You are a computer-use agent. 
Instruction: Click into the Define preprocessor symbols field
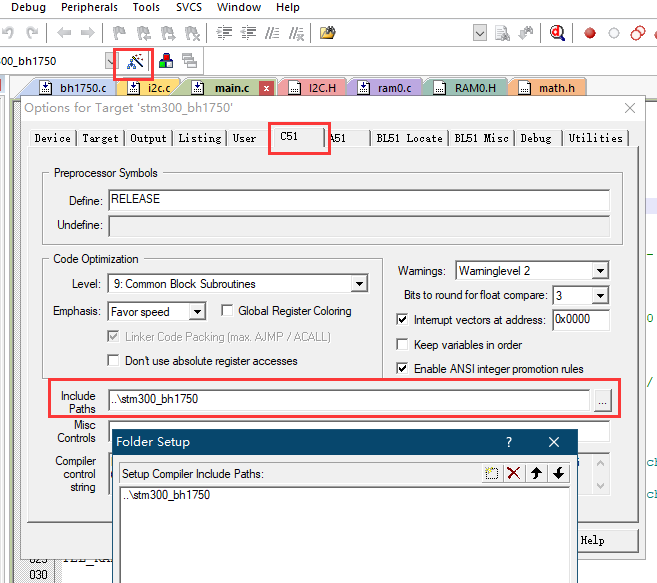pyautogui.click(x=359, y=200)
